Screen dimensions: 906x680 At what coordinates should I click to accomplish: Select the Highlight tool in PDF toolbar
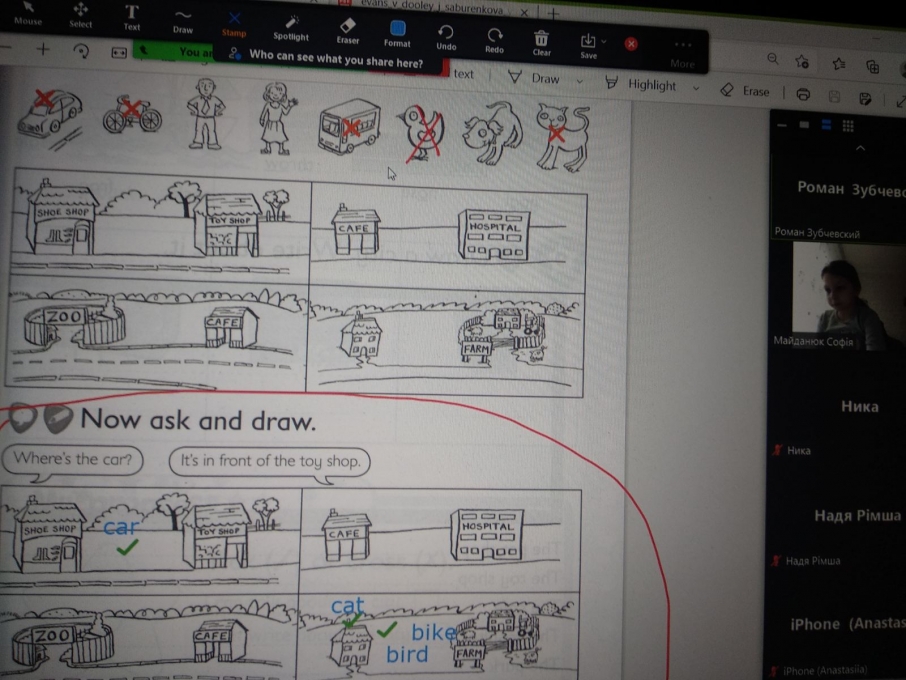pyautogui.click(x=641, y=84)
